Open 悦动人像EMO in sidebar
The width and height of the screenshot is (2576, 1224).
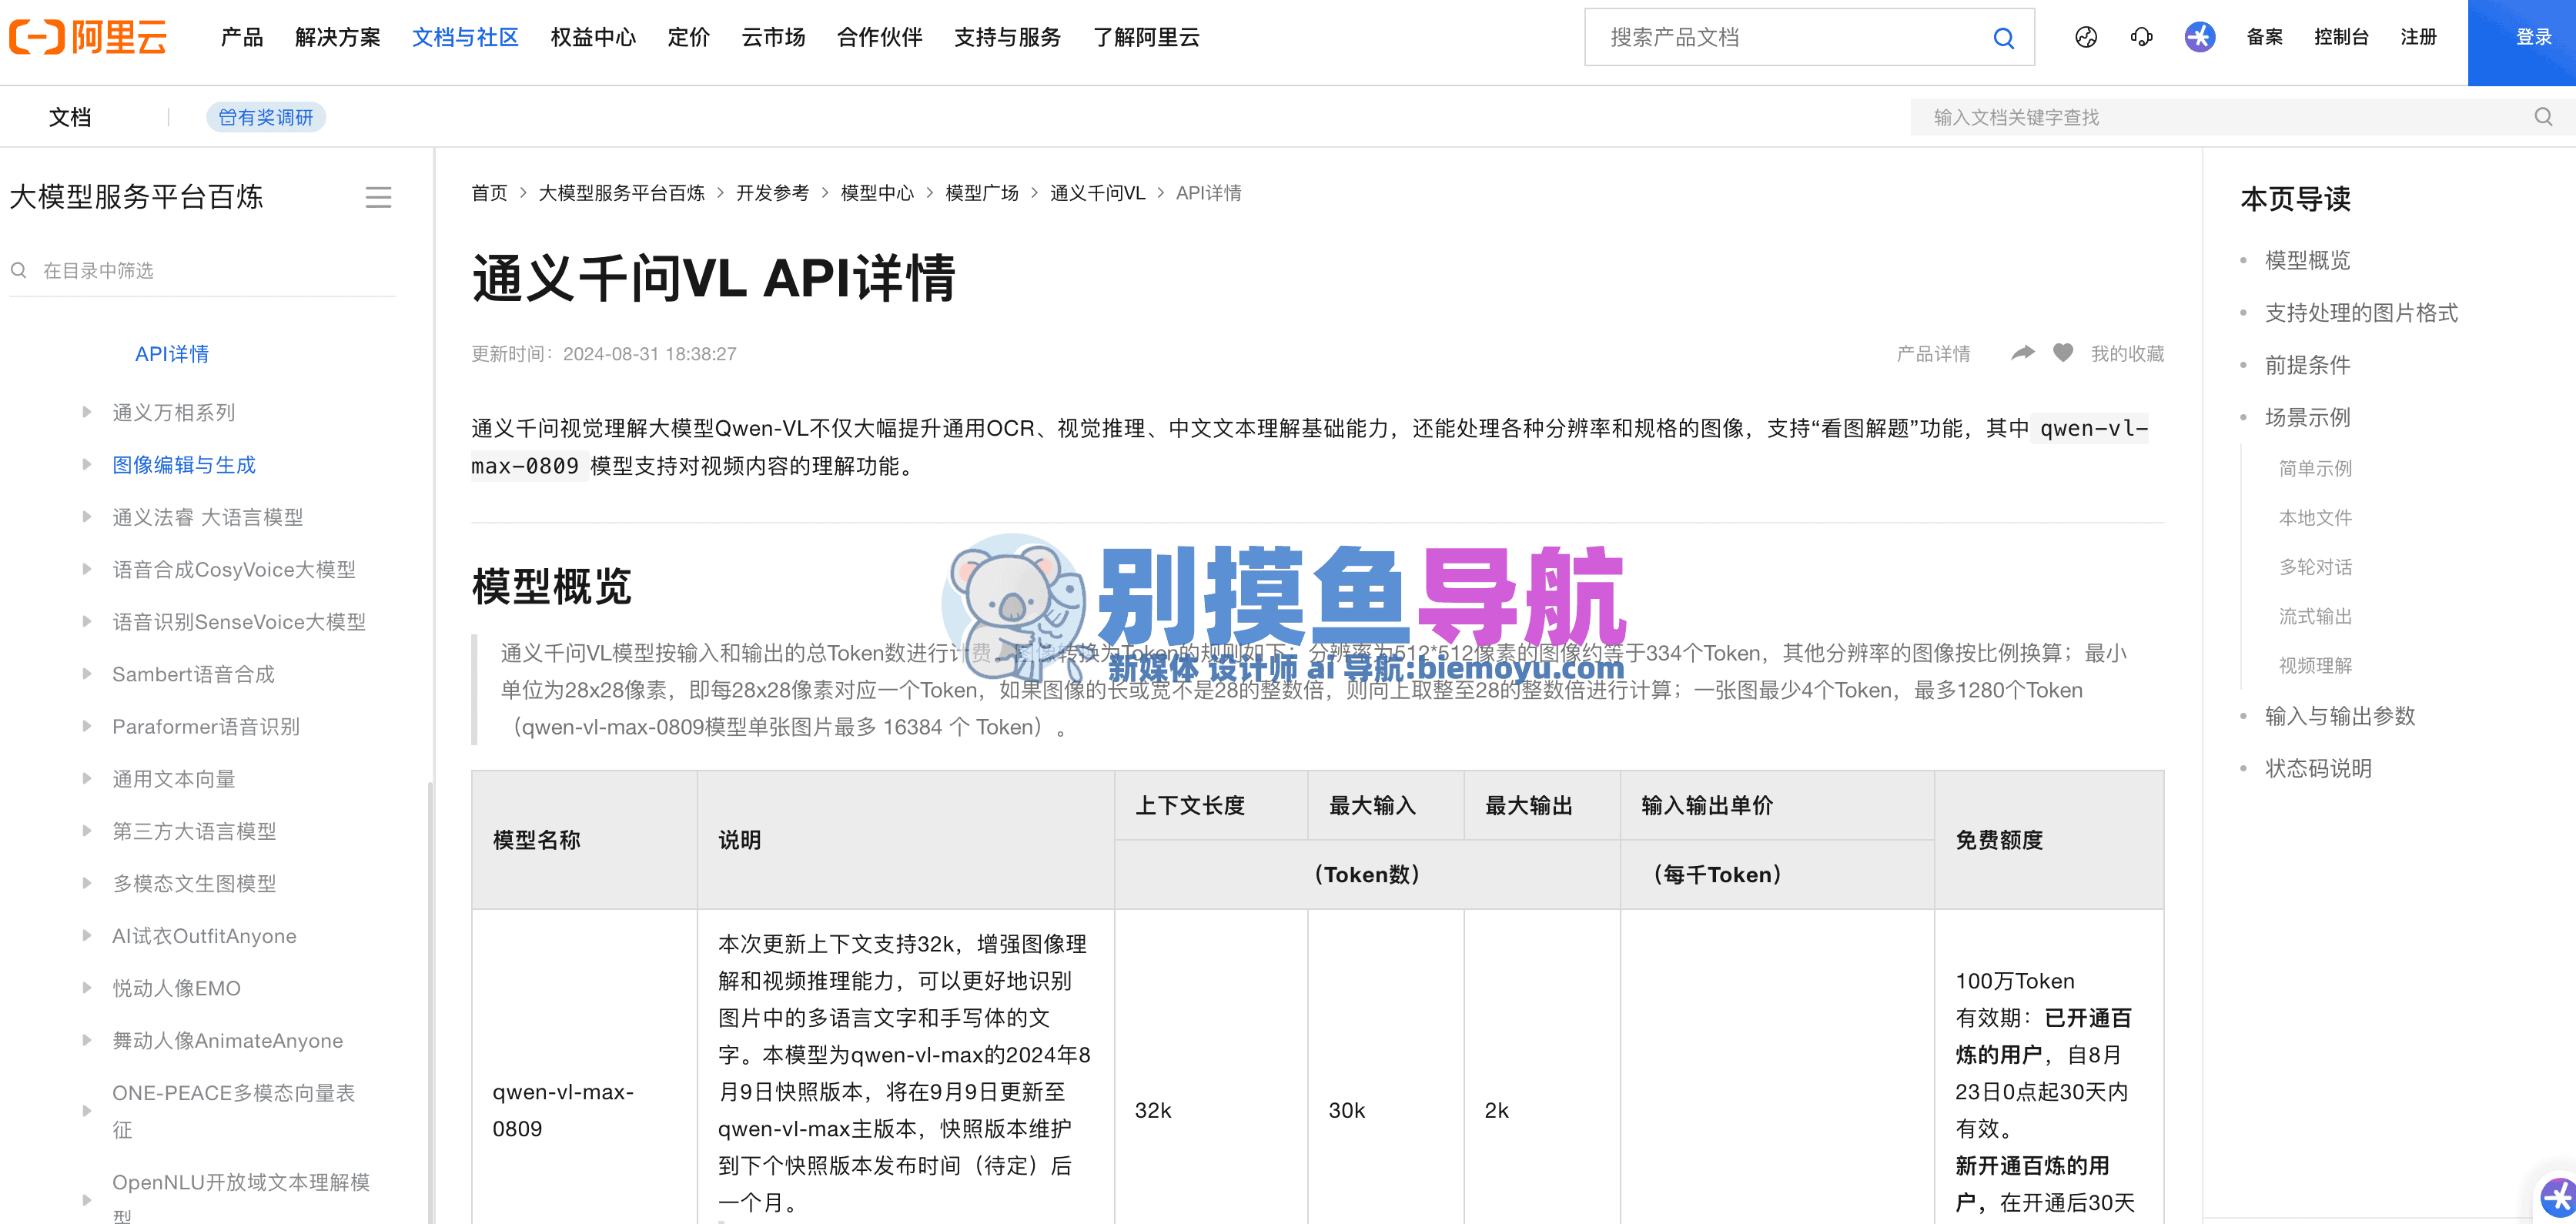[176, 987]
